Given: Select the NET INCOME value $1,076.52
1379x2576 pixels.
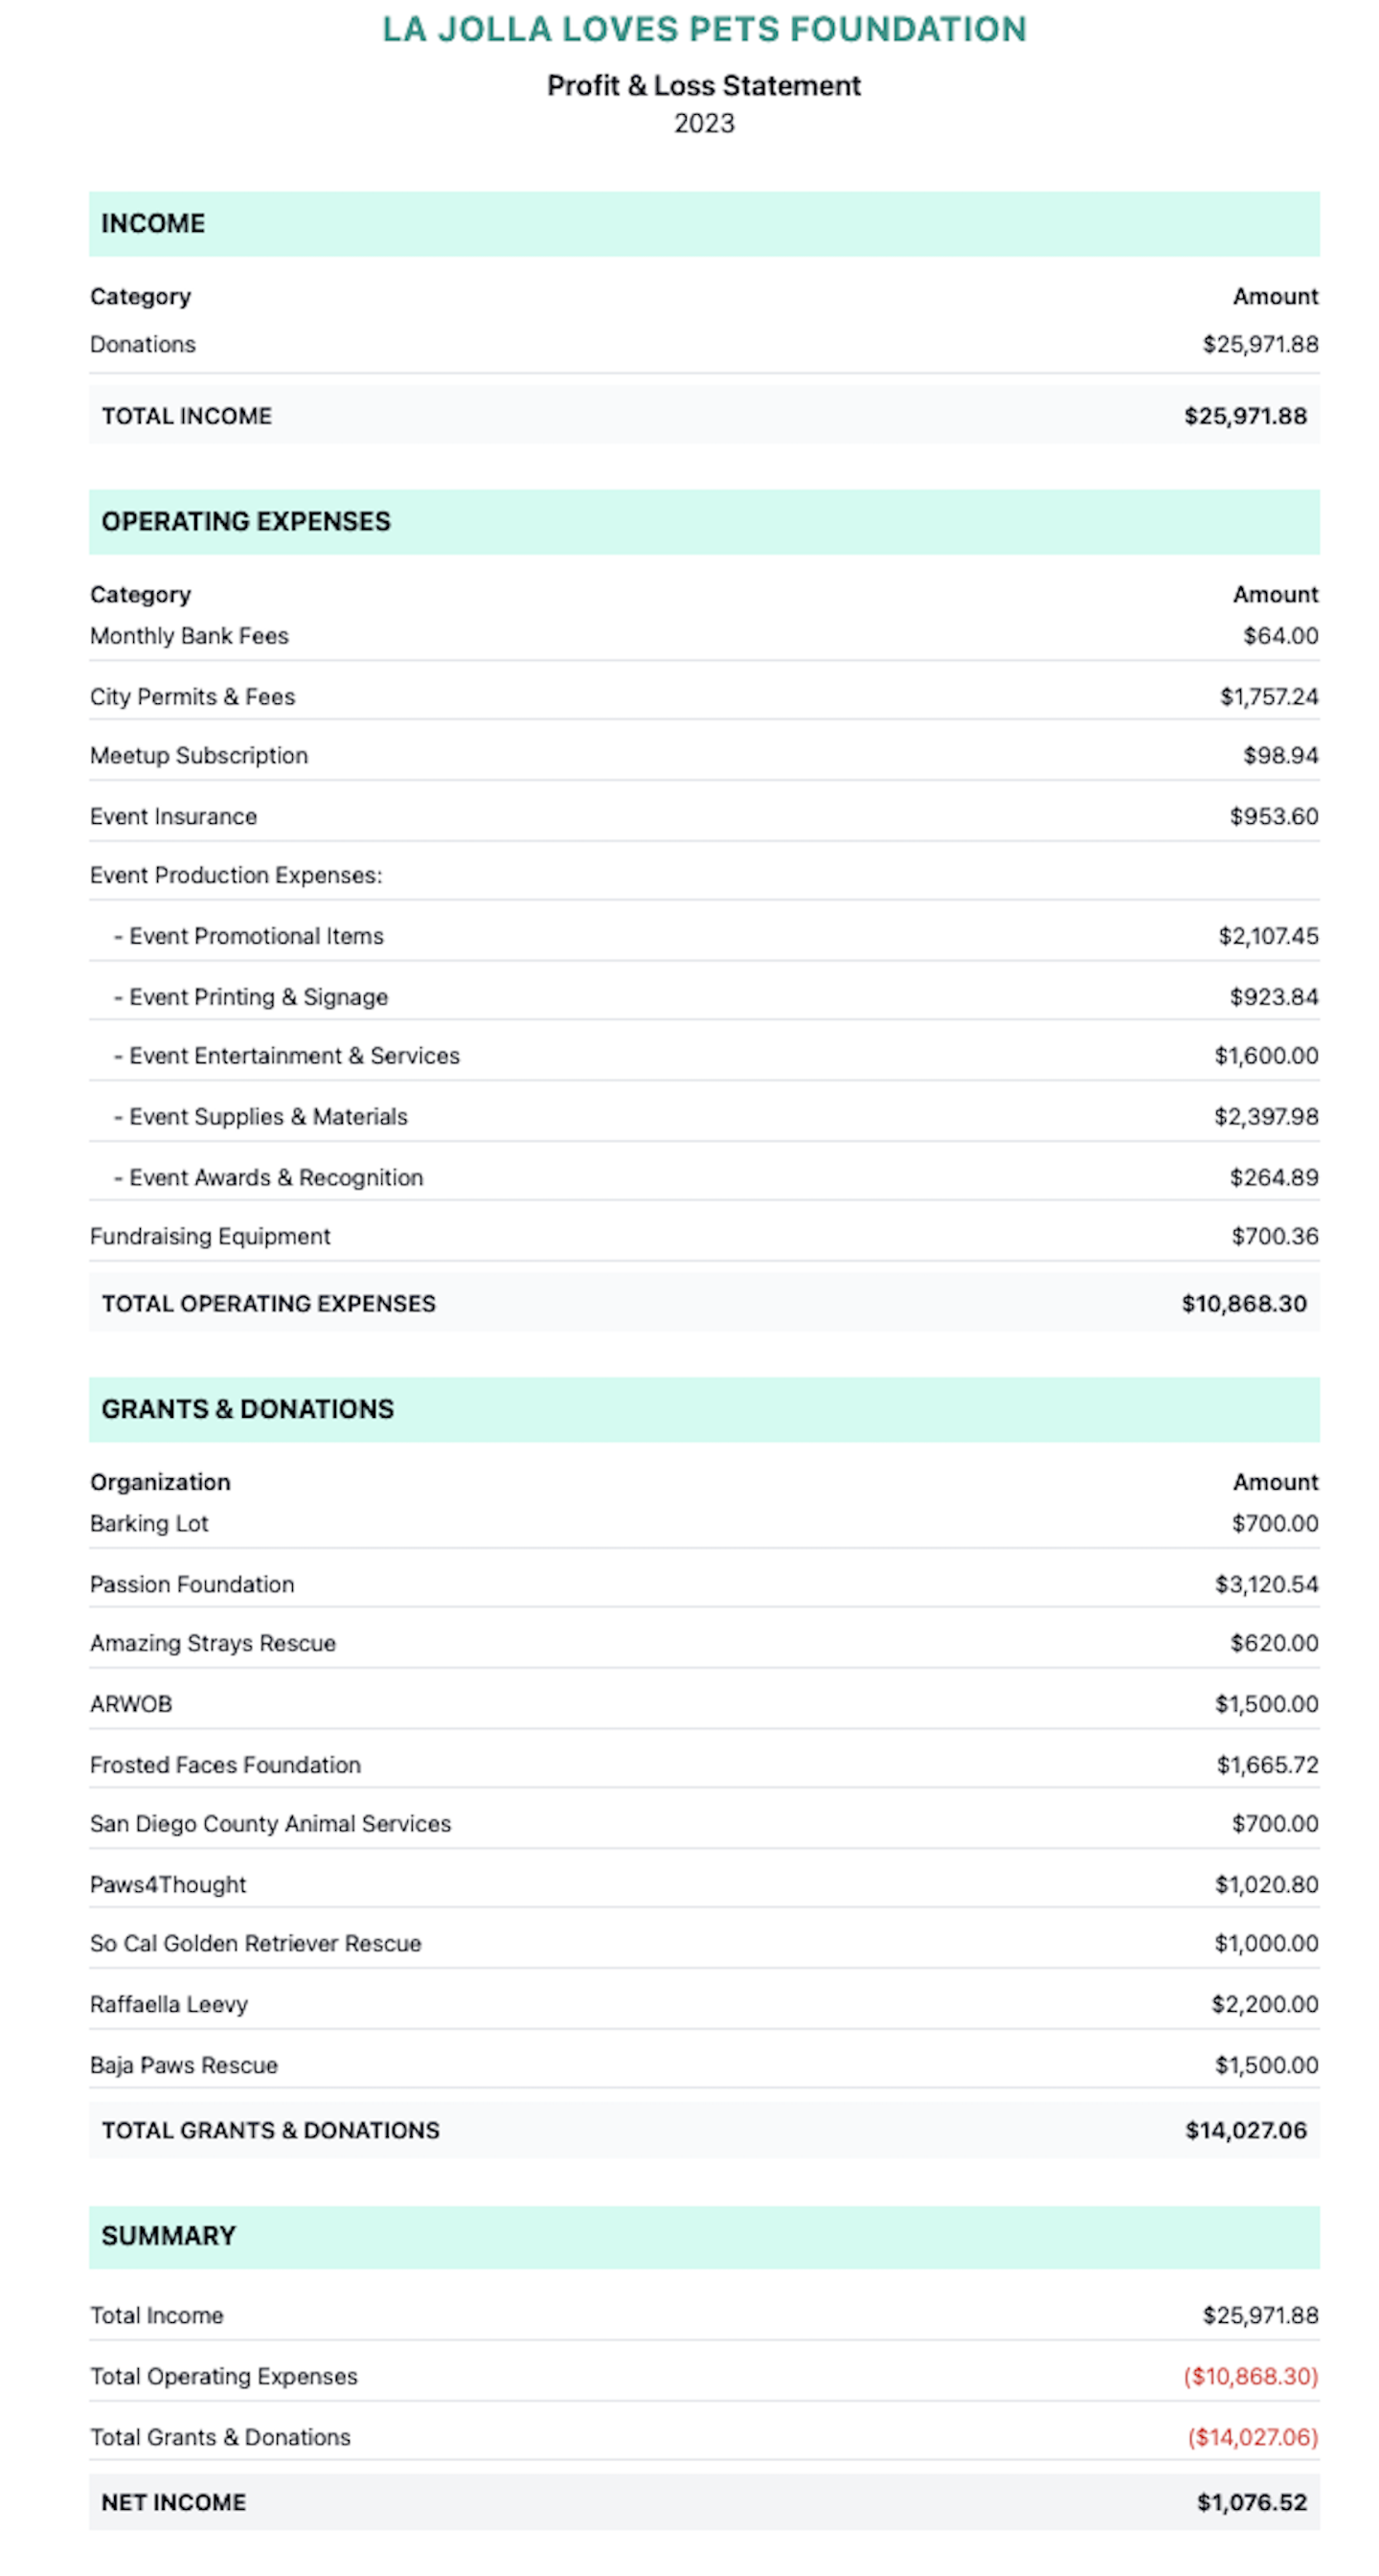Looking at the screenshot, I should 1251,2502.
